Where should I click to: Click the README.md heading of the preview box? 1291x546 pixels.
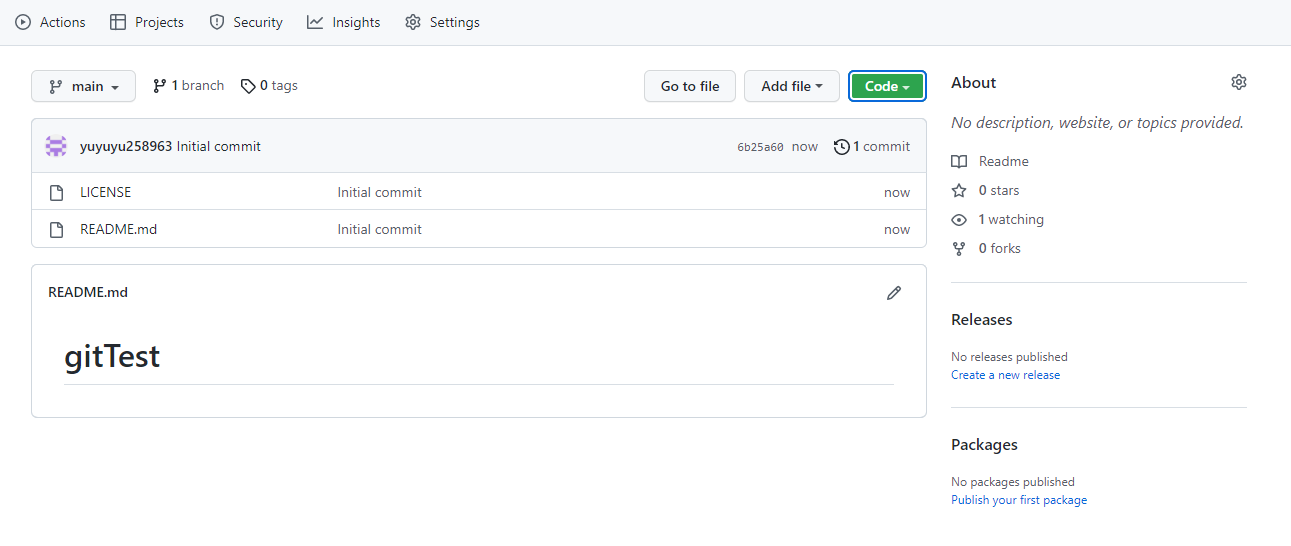[x=88, y=293]
